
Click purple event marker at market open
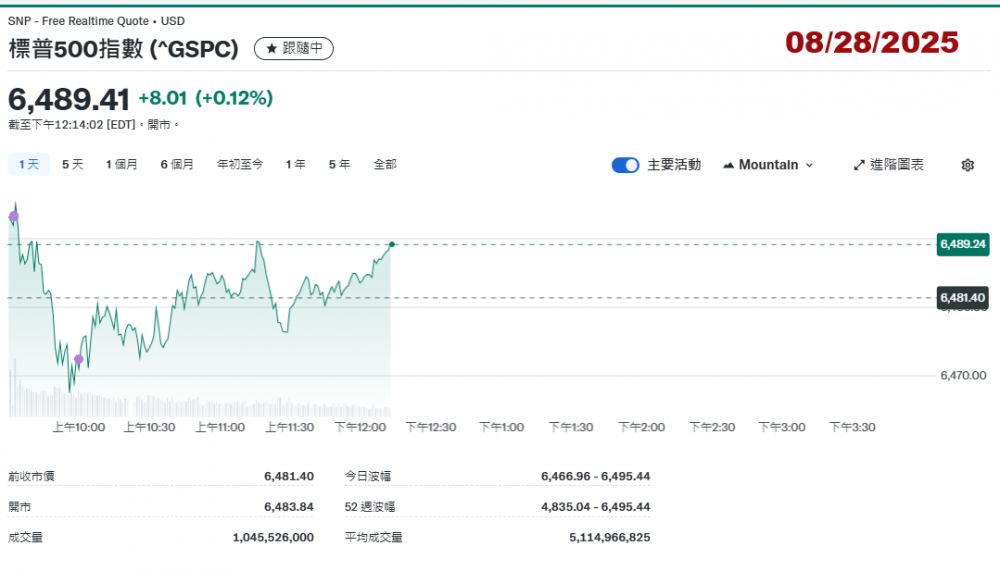pyautogui.click(x=14, y=216)
